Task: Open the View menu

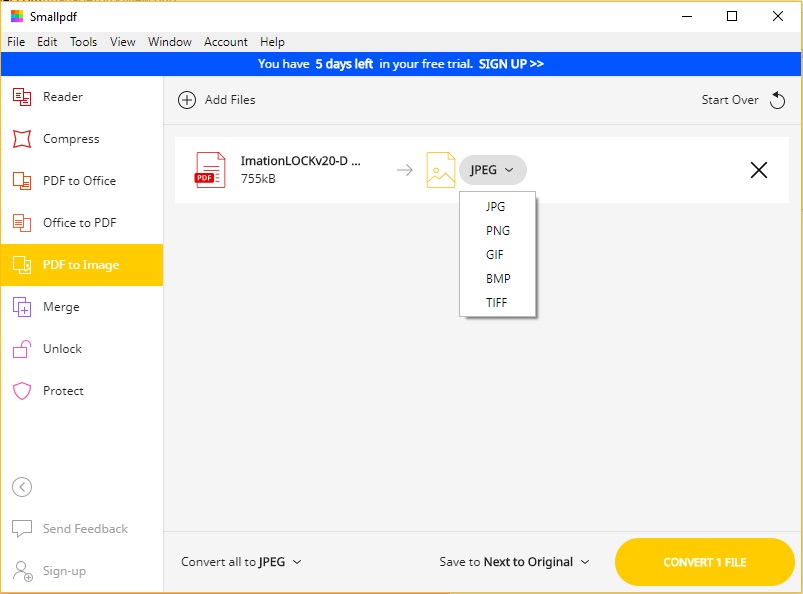Action: coord(123,42)
